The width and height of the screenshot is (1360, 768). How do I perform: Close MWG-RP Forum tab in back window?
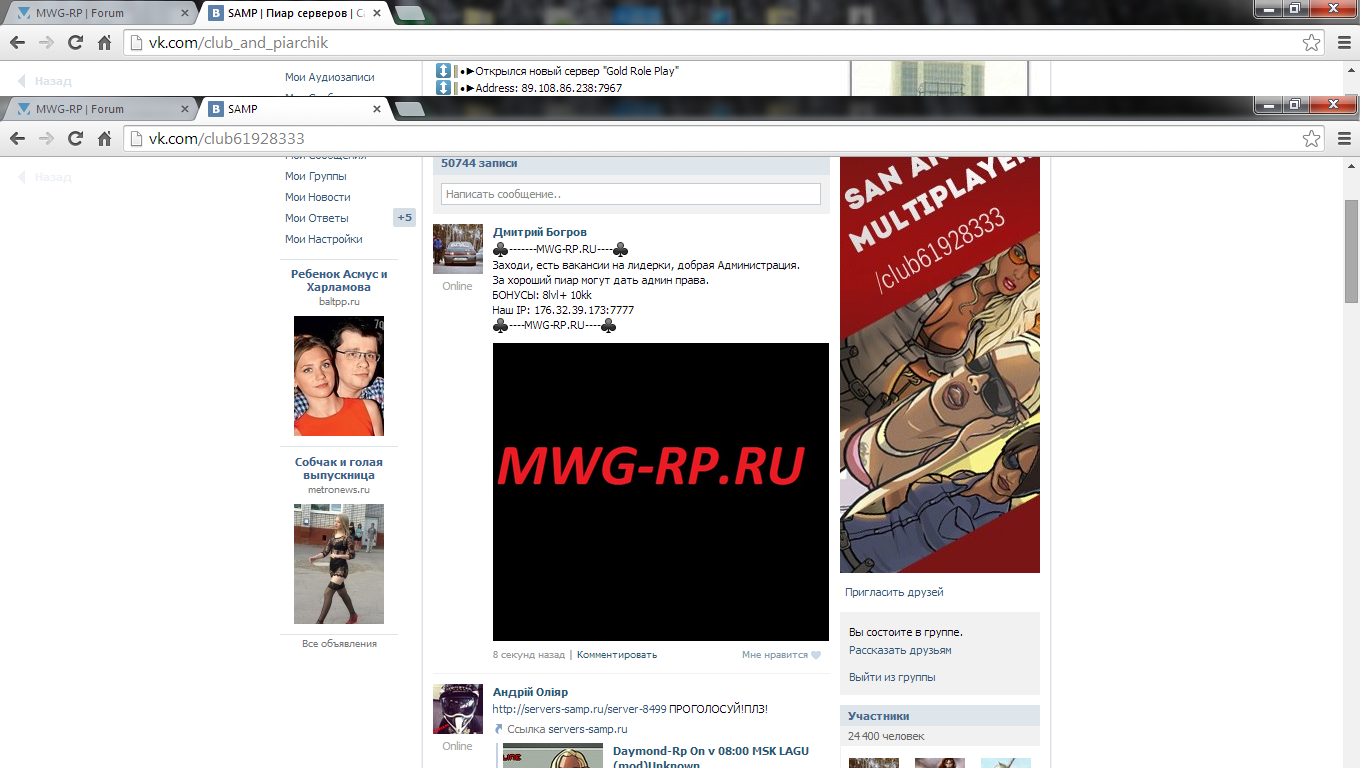pos(183,13)
